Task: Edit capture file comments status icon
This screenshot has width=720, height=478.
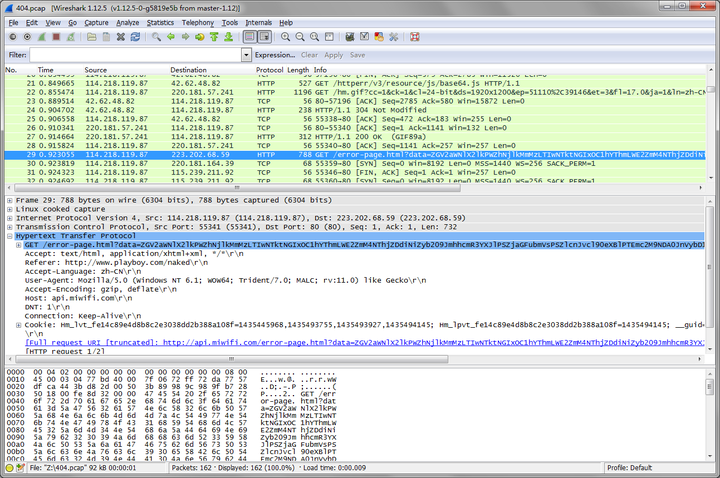Action: [20, 468]
